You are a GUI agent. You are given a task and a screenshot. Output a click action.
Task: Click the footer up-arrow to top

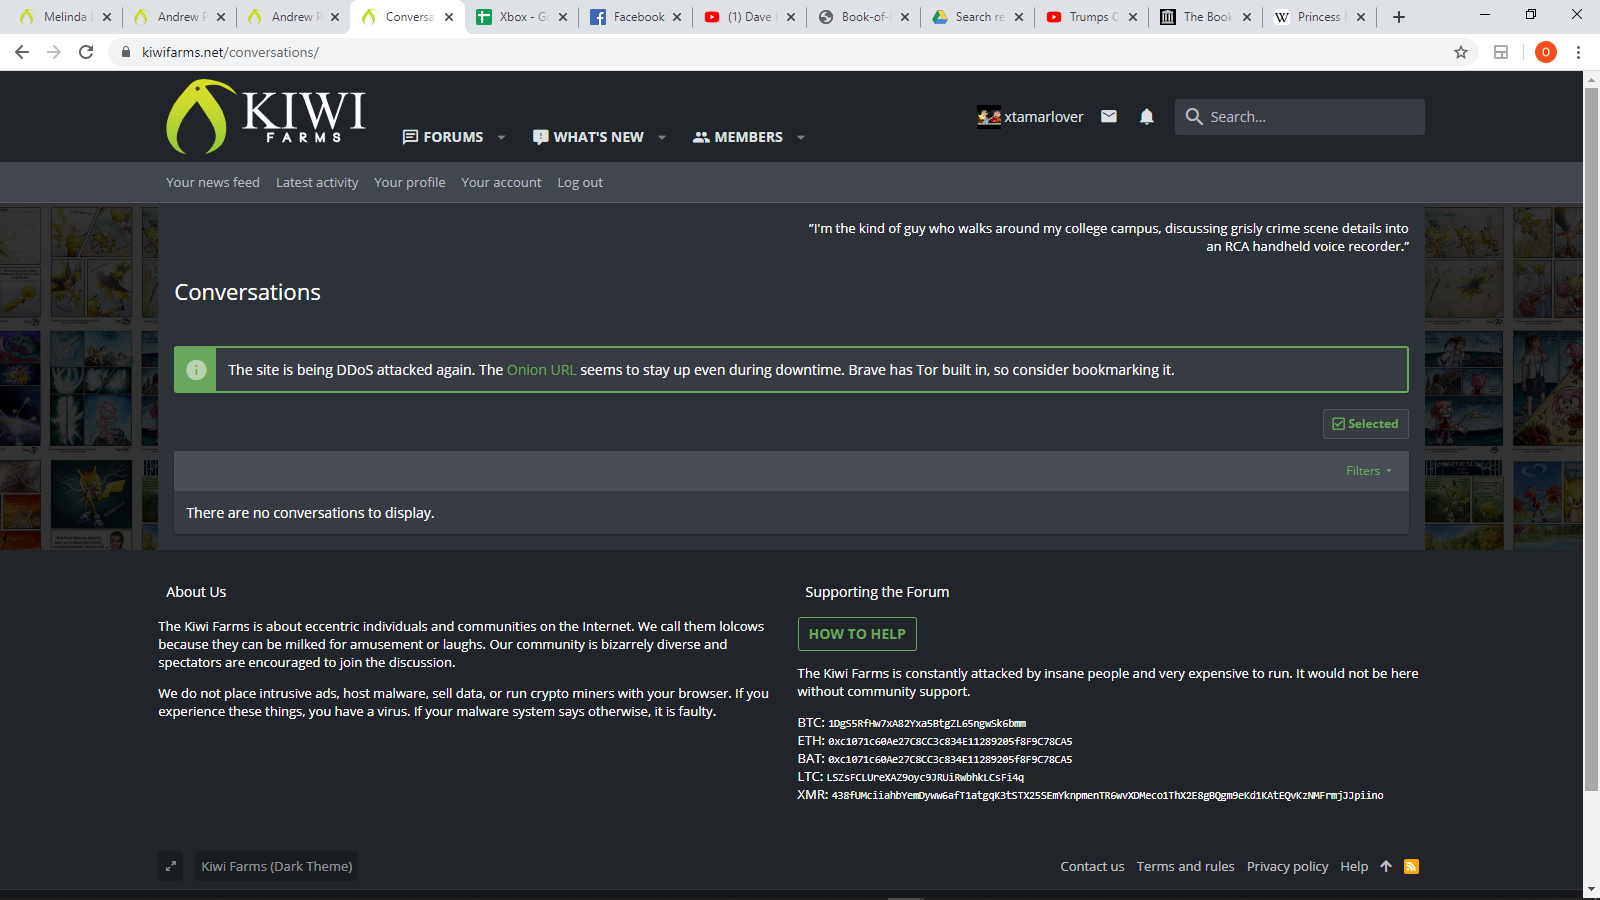click(x=1386, y=866)
